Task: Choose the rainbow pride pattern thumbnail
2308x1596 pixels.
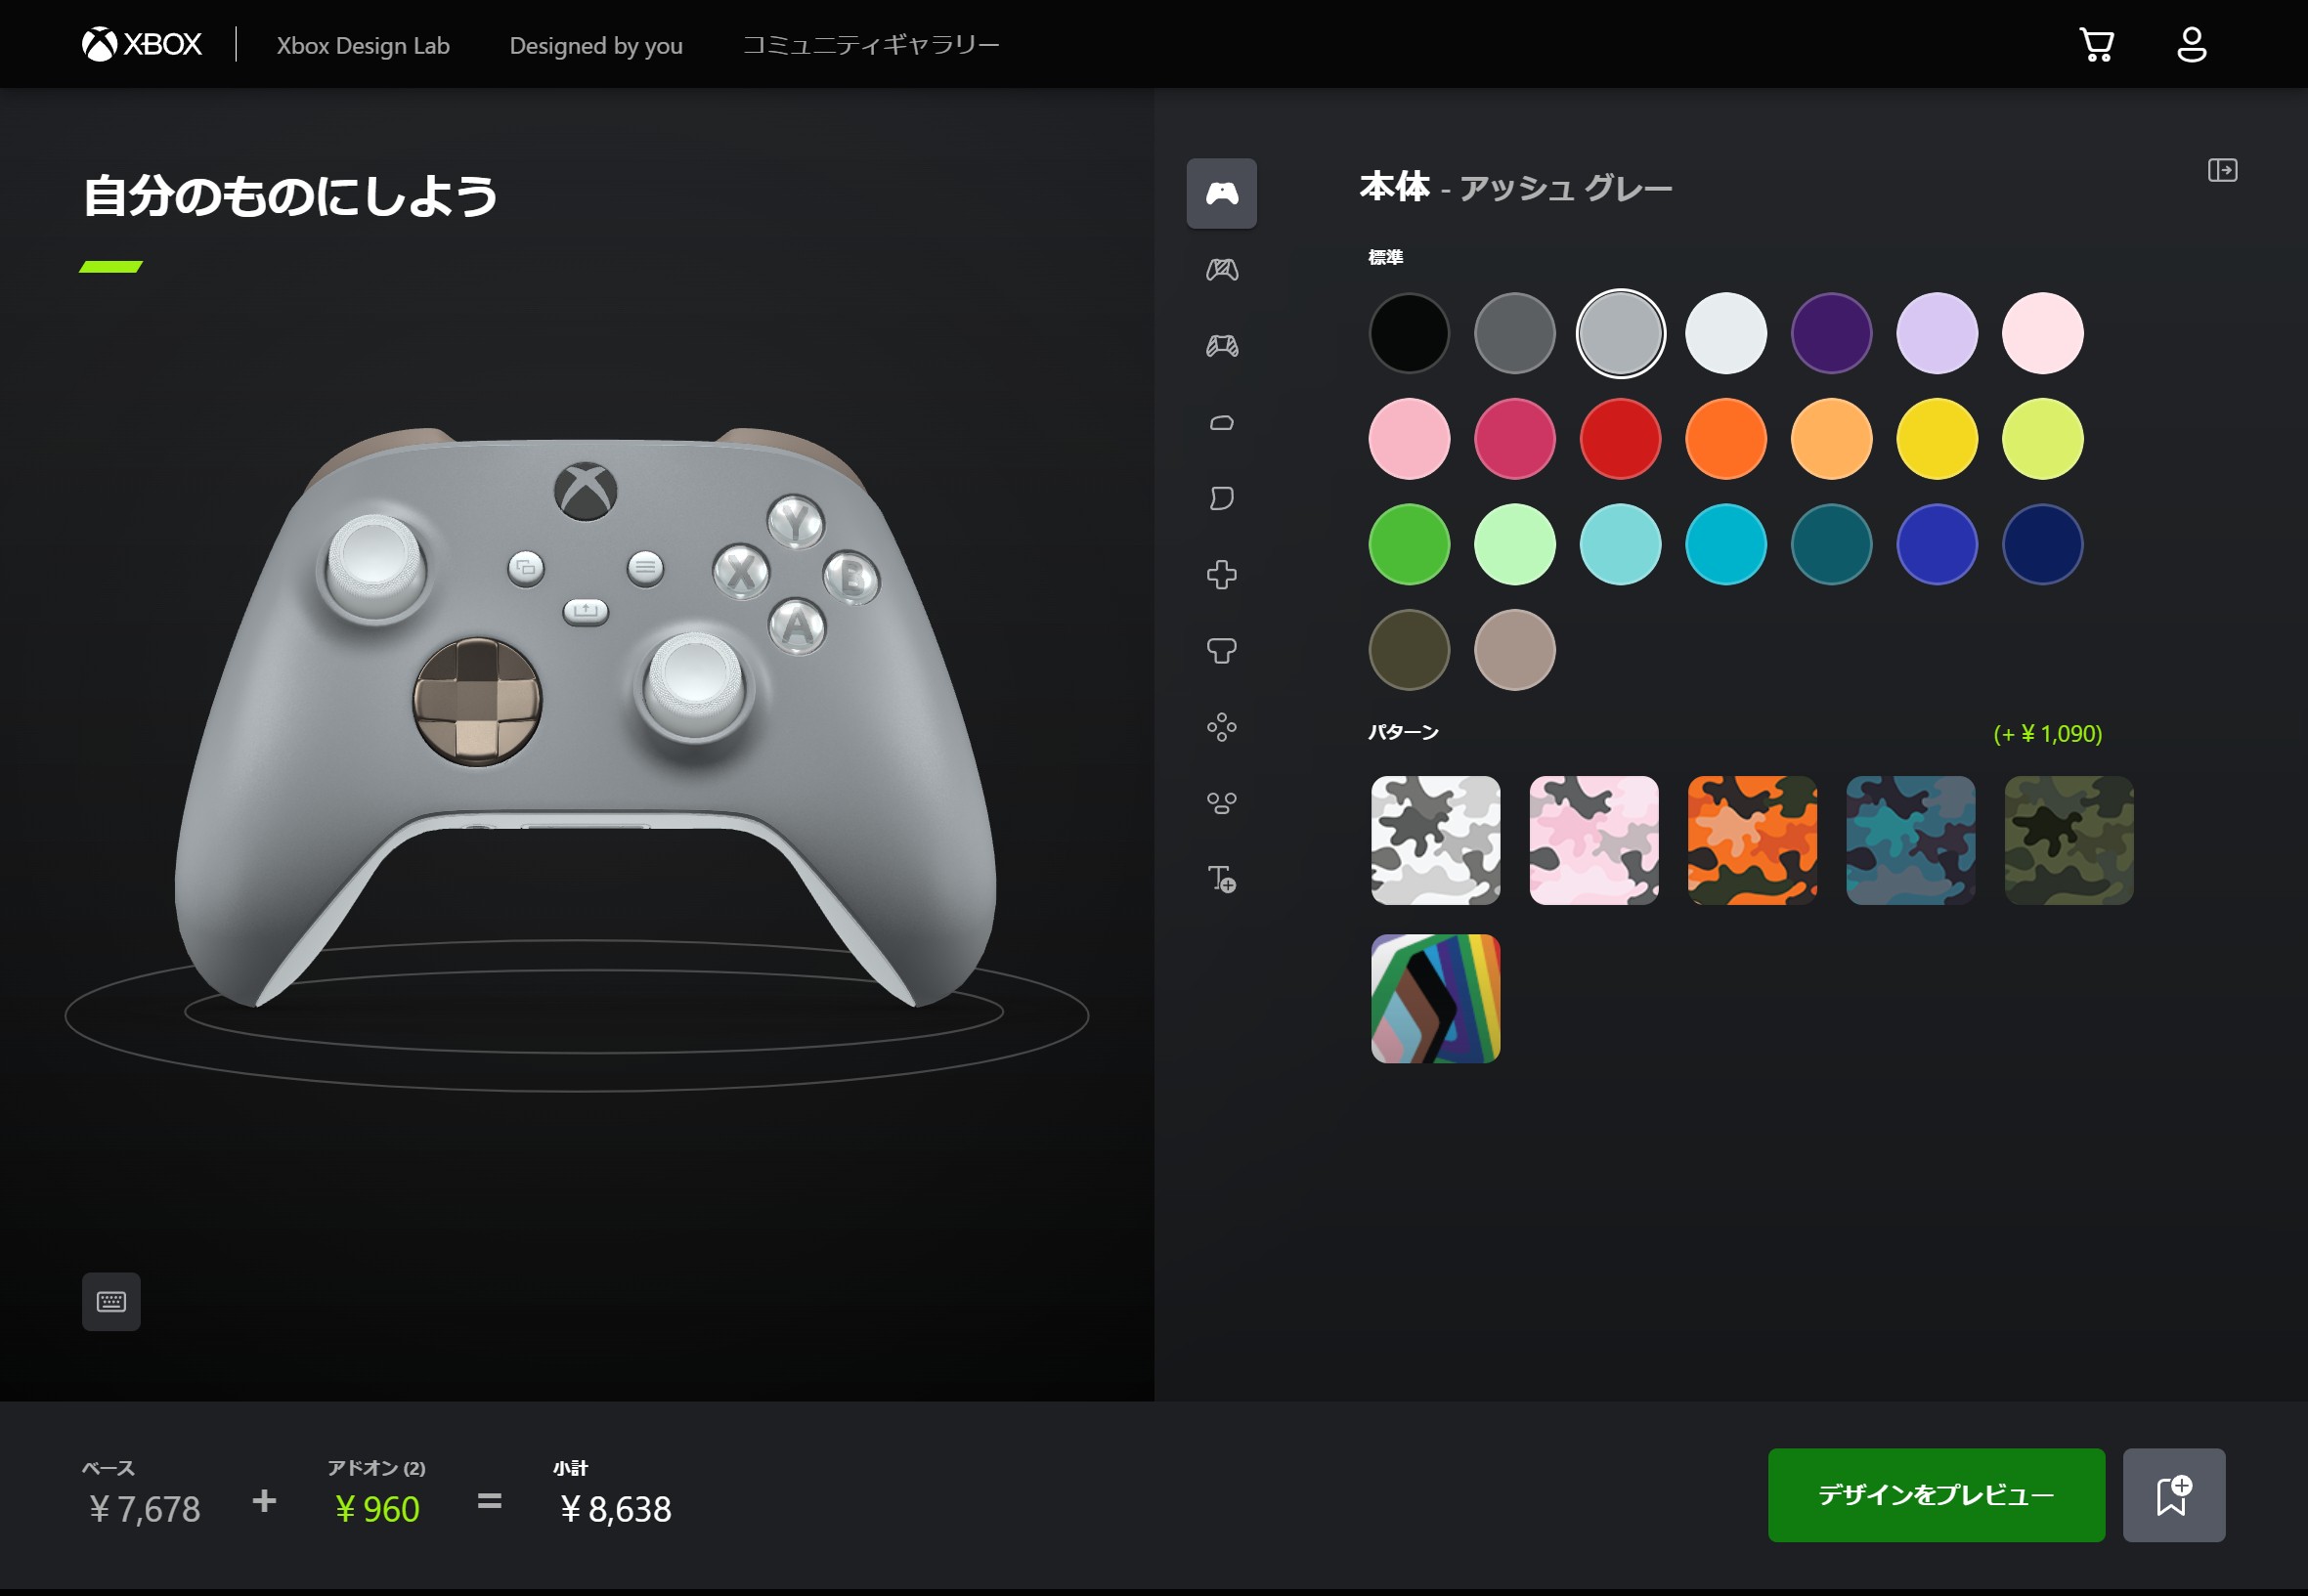Action: [1435, 999]
